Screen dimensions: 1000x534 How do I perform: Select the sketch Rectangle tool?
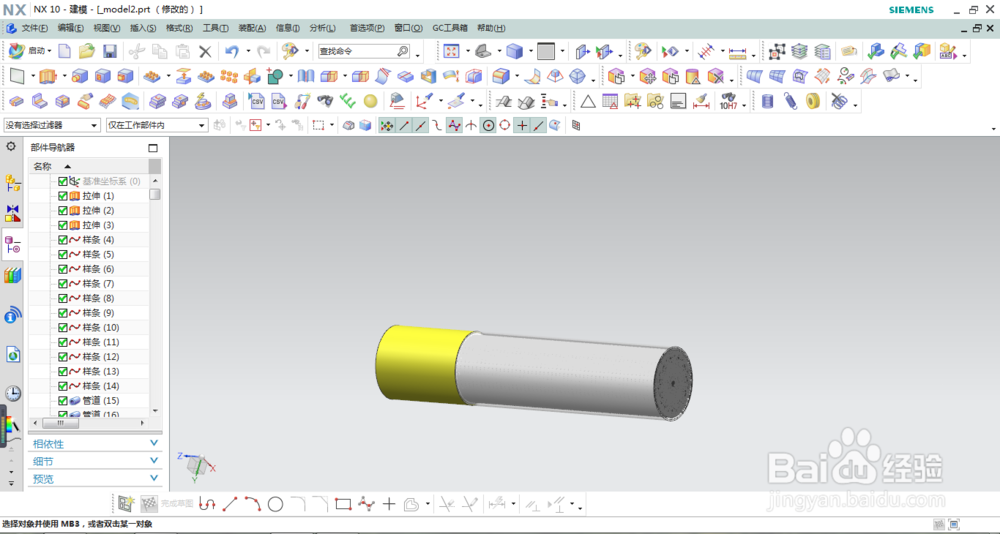point(343,505)
